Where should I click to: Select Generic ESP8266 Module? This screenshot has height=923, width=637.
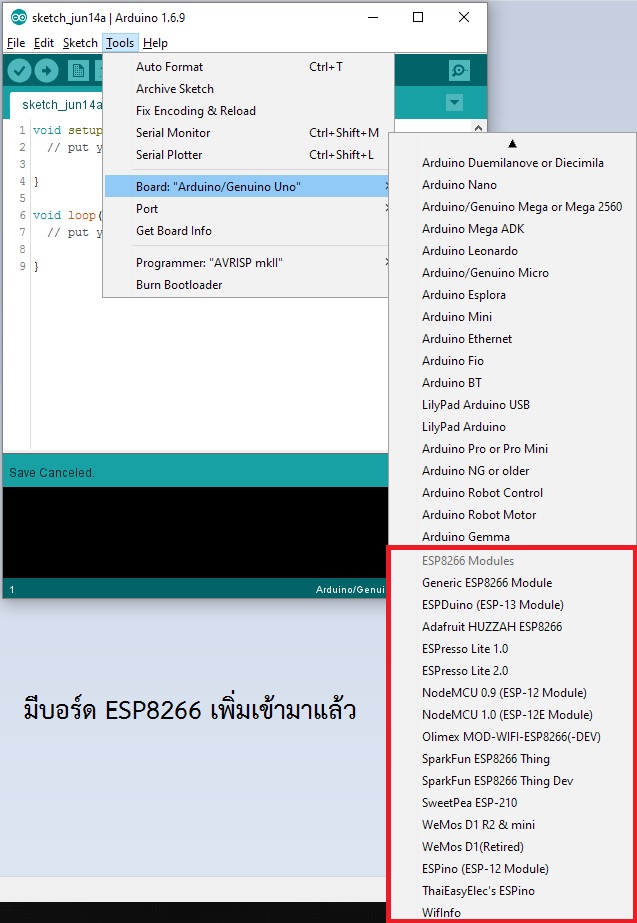(512, 583)
